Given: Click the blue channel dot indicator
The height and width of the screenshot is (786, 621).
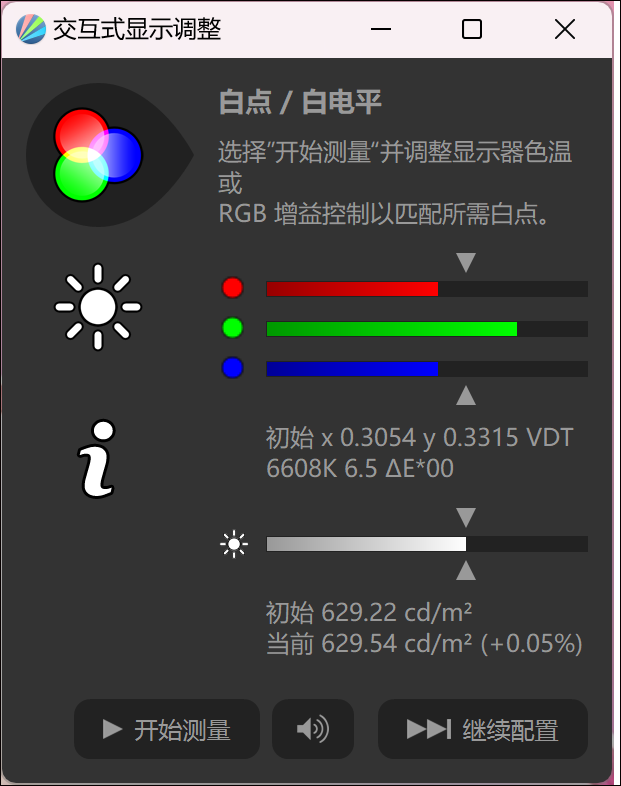Looking at the screenshot, I should [233, 367].
